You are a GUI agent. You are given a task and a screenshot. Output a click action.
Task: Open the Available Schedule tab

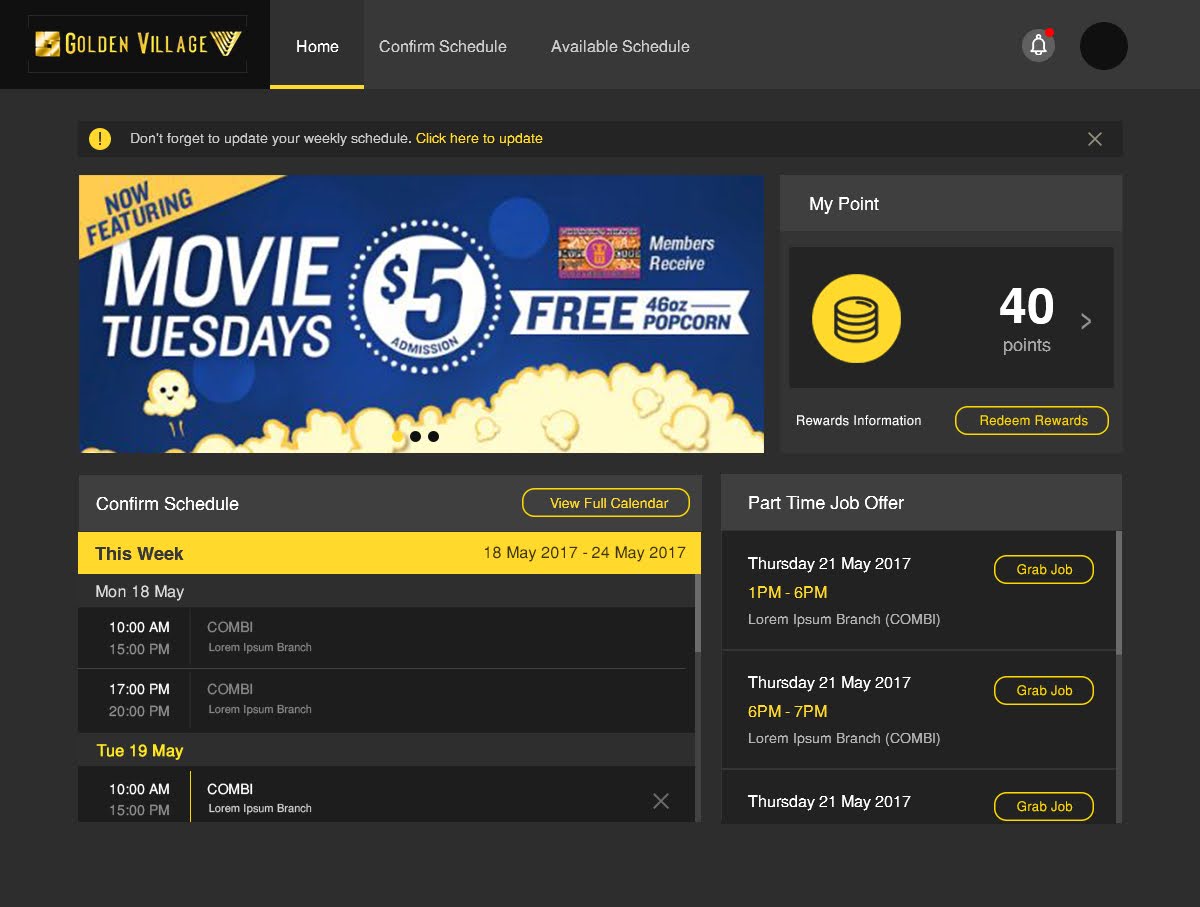click(x=620, y=46)
